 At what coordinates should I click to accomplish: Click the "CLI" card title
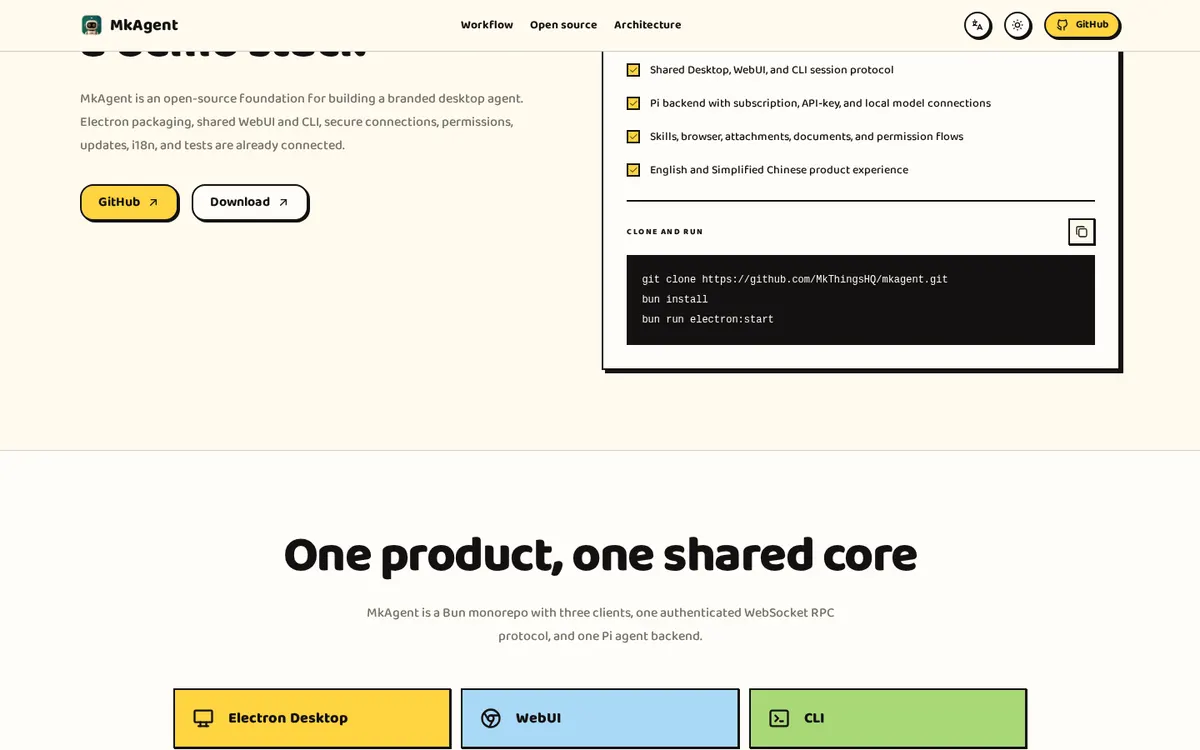coord(814,718)
